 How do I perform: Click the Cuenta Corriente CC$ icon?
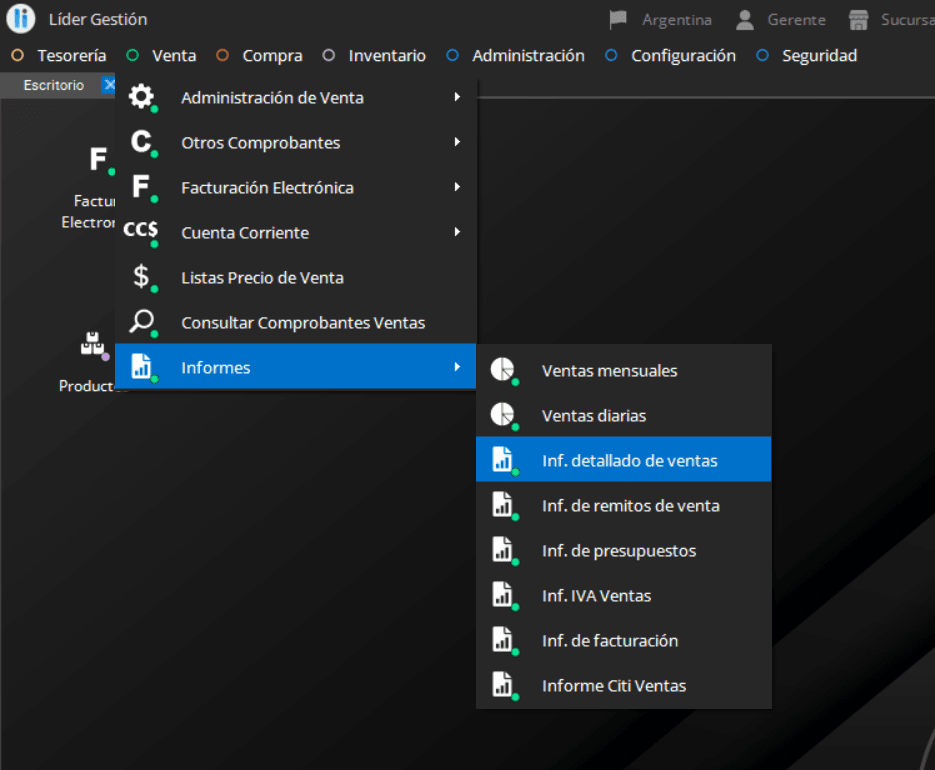pos(141,232)
